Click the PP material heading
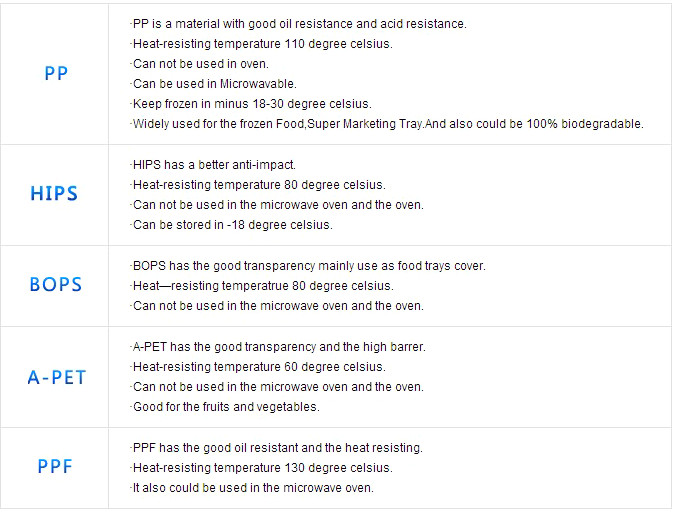The image size is (673, 512). pyautogui.click(x=56, y=73)
